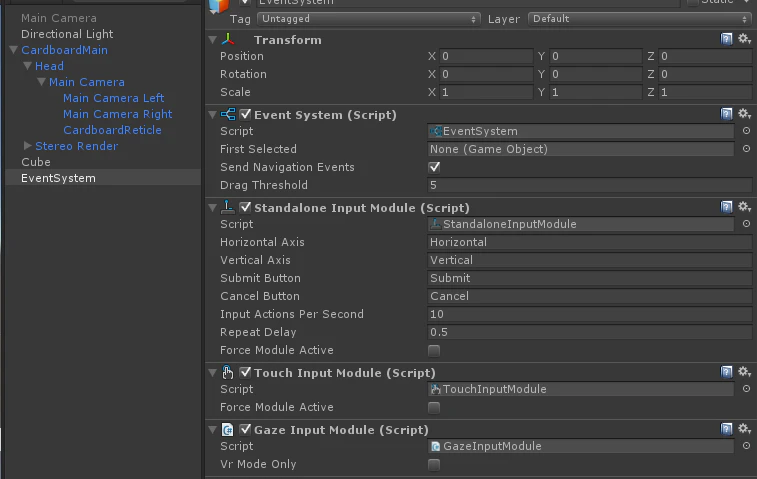Screen dimensions: 757x479
Task: Open Transform component help icon
Action: tap(726, 39)
